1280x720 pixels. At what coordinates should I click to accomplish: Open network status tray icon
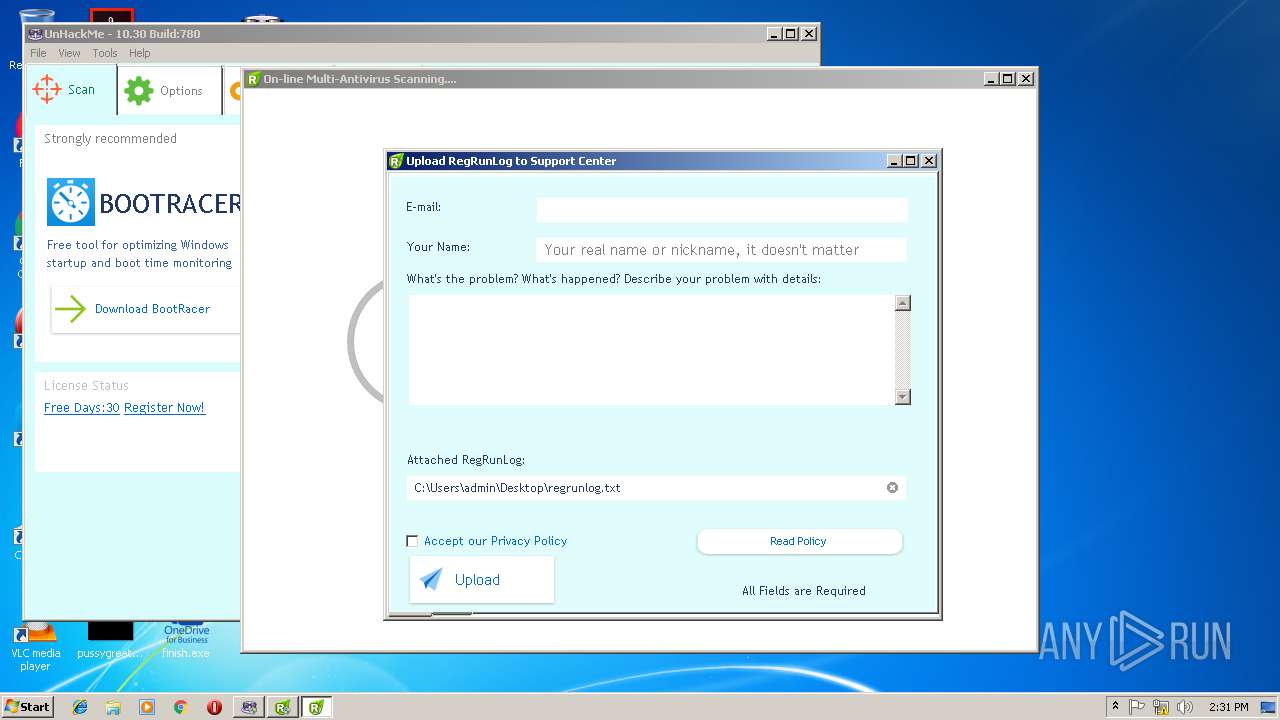[x=1161, y=707]
